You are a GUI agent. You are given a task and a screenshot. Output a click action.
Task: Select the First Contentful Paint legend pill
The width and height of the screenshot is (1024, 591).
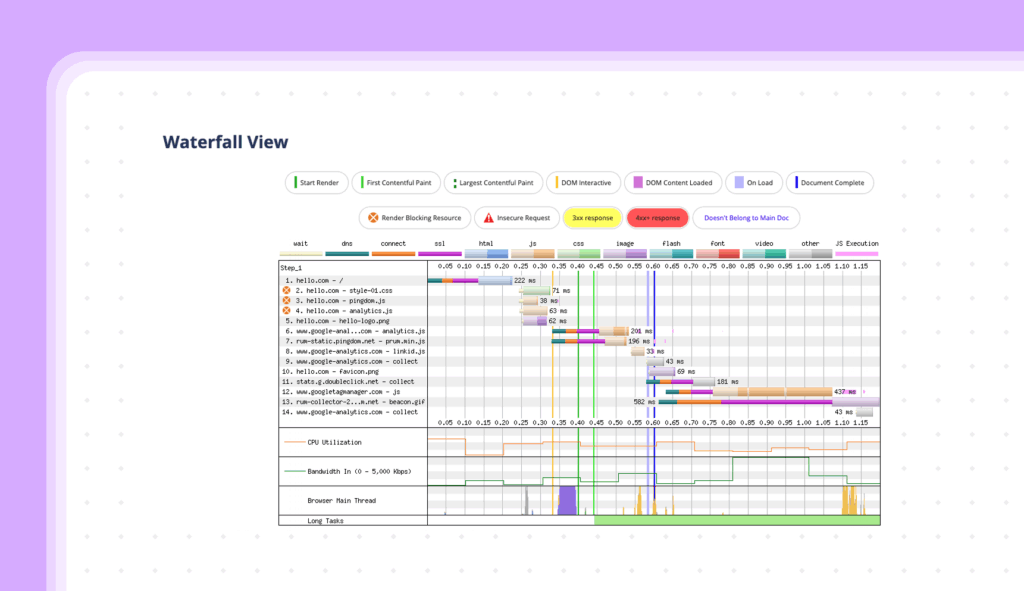click(397, 183)
